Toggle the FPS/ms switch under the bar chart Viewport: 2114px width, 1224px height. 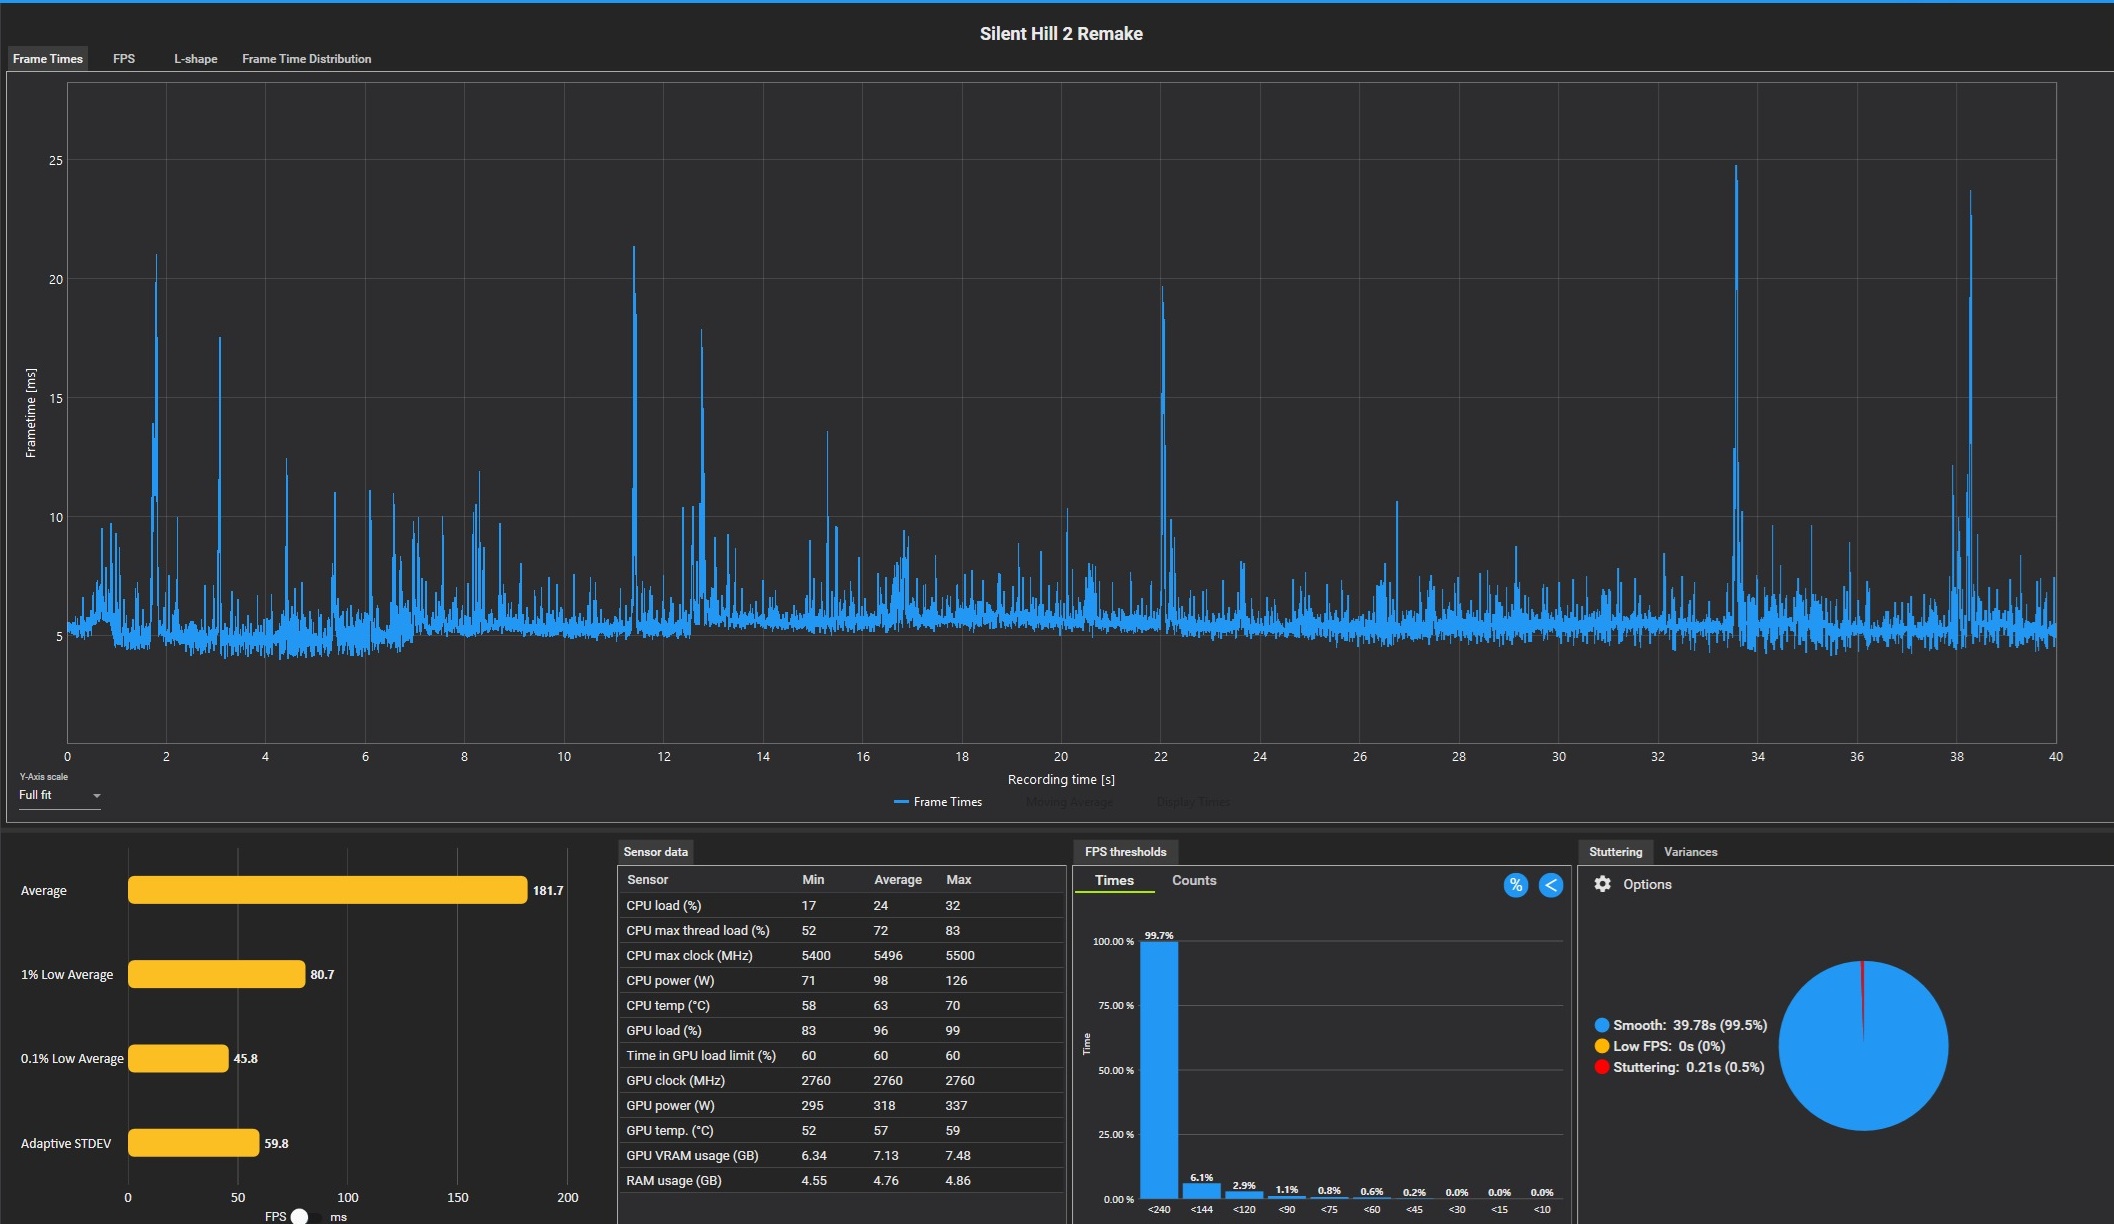click(304, 1216)
